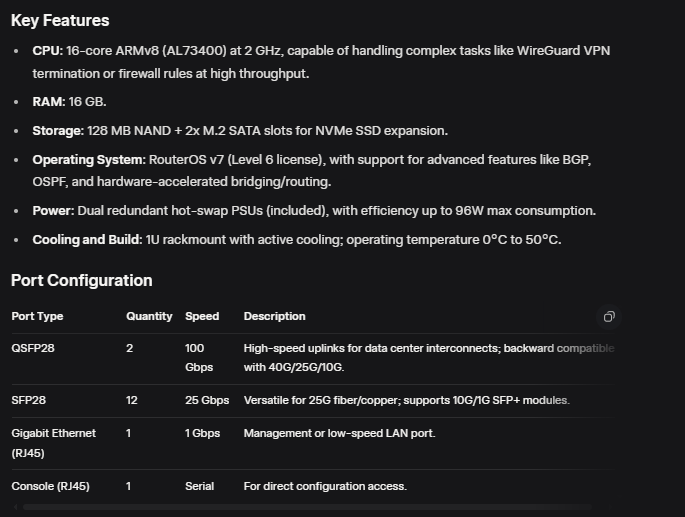
Task: Click the bold Storage label
Action: point(57,131)
